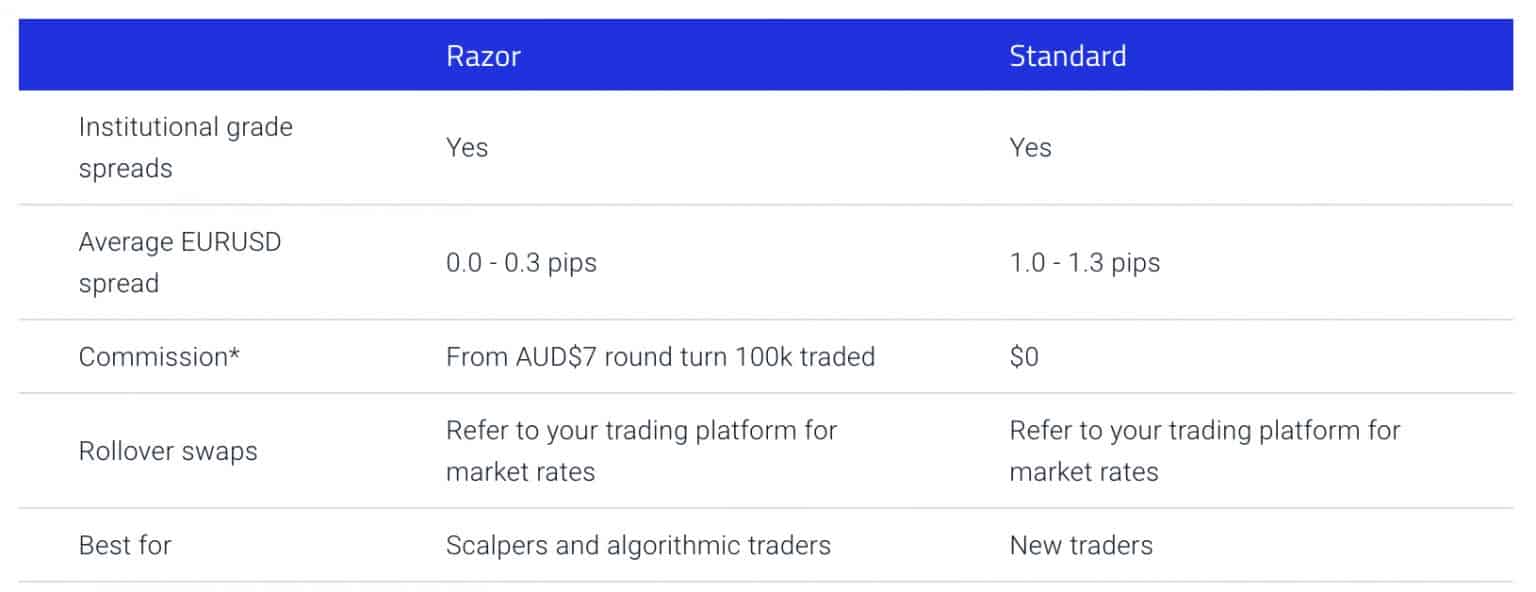Select the 1.0 - 1.3 pips value
1536x592 pixels.
point(1084,263)
